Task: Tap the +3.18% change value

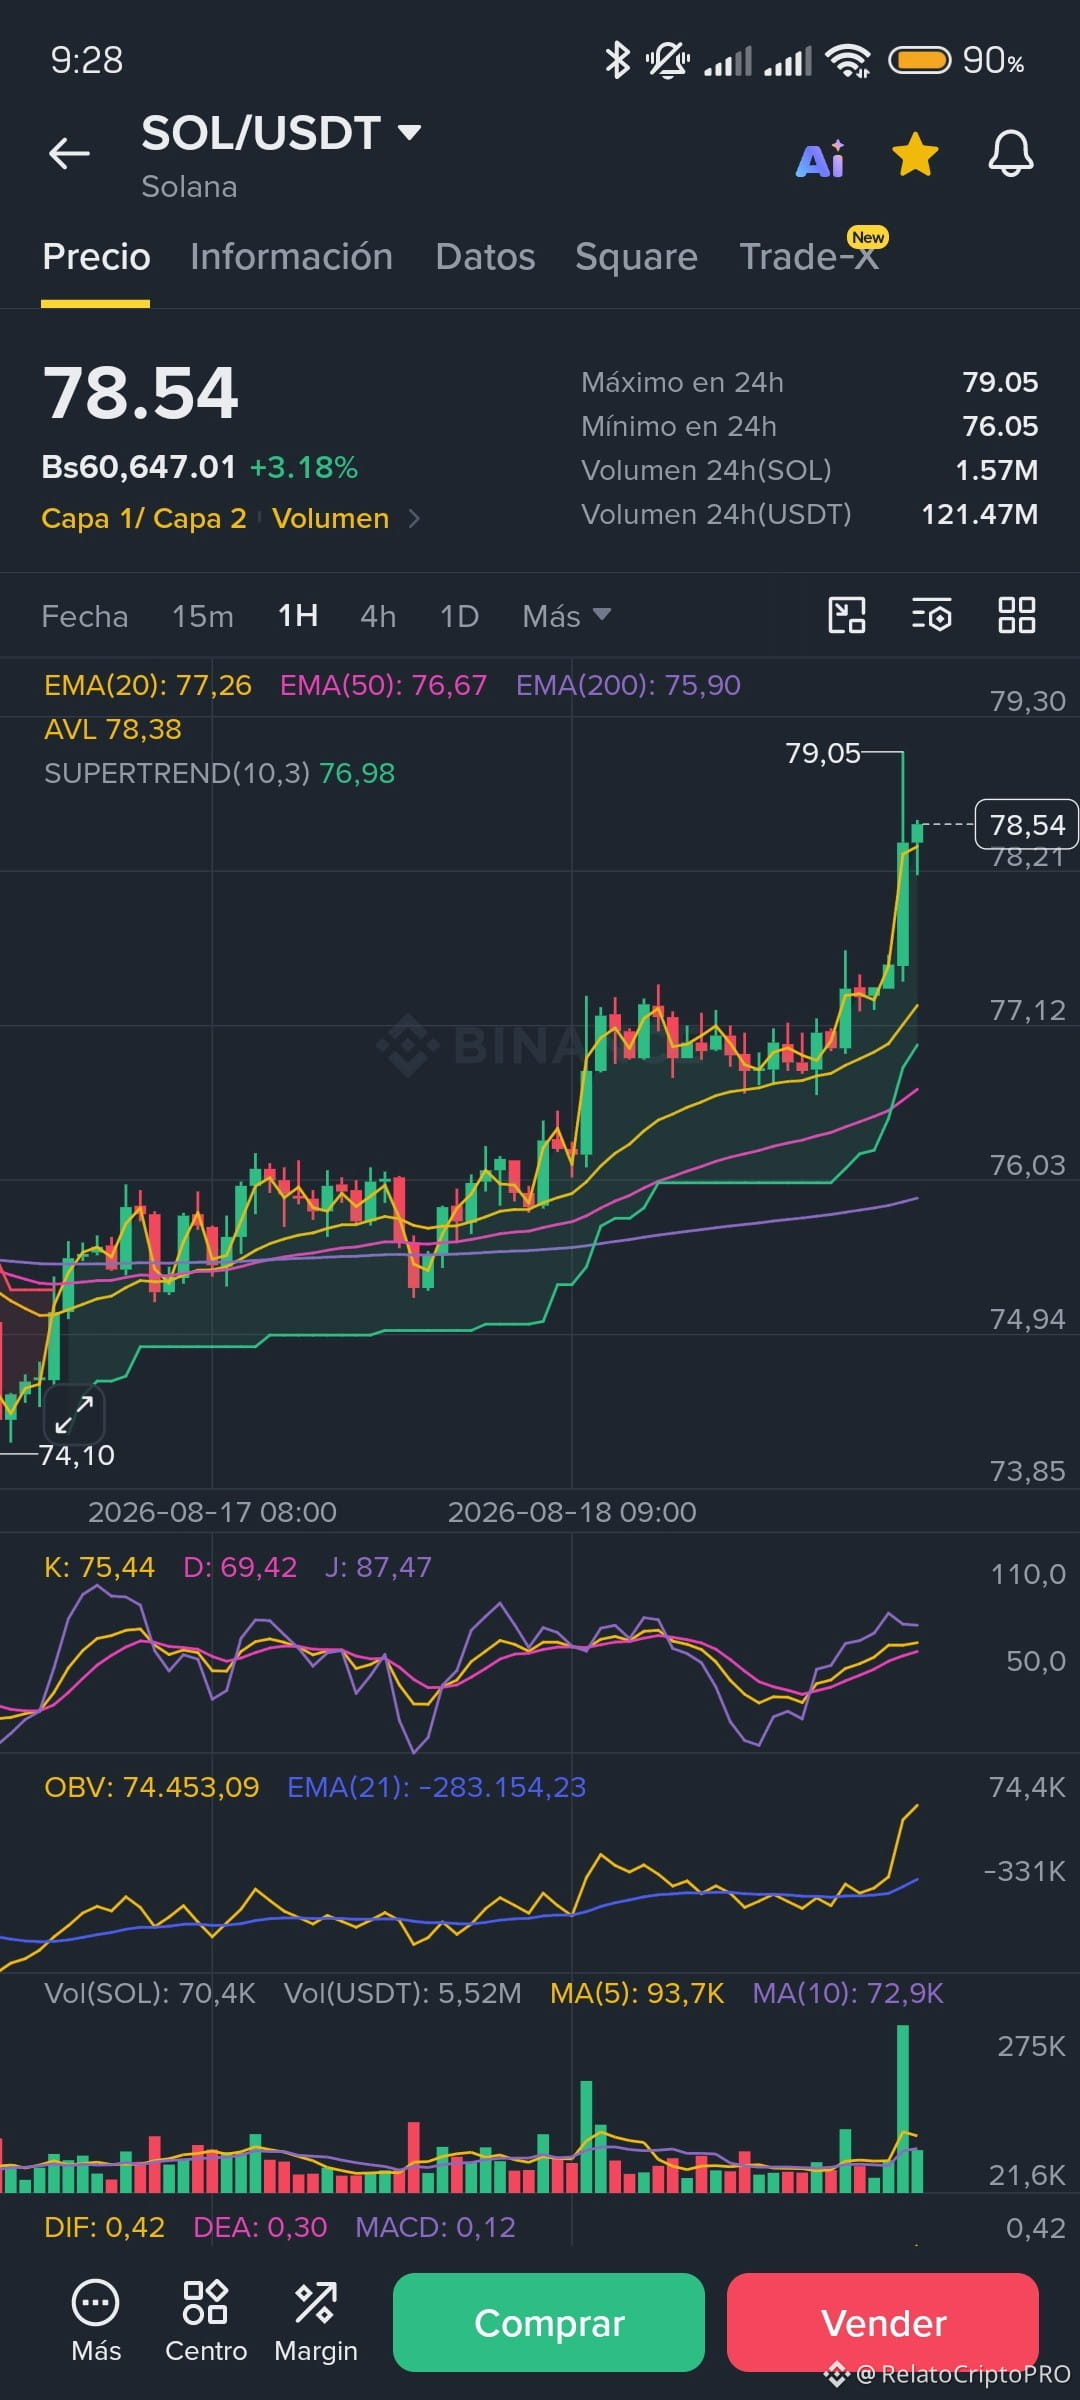Action: 304,467
